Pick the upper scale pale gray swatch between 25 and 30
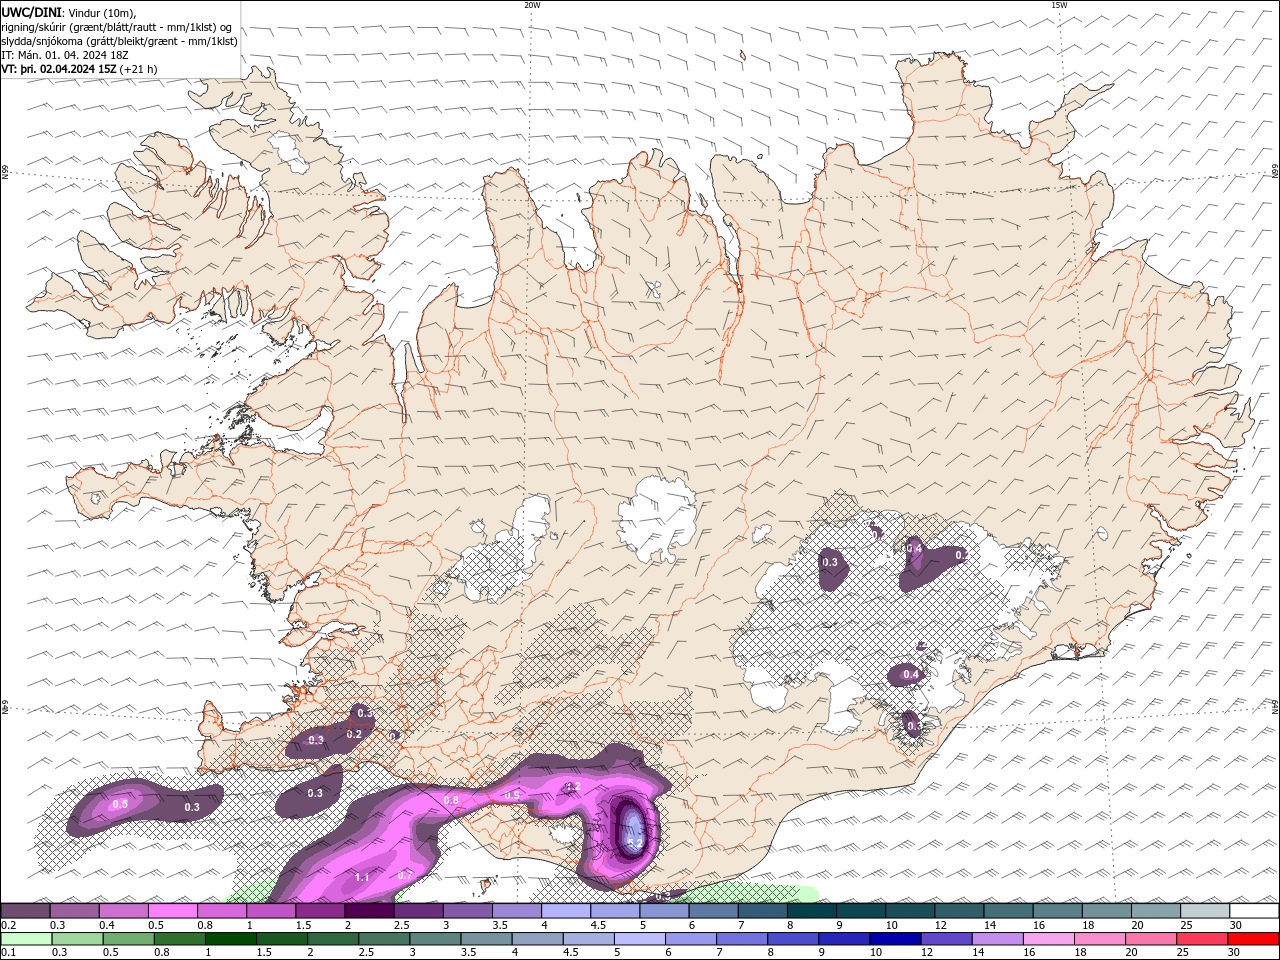 point(1205,911)
